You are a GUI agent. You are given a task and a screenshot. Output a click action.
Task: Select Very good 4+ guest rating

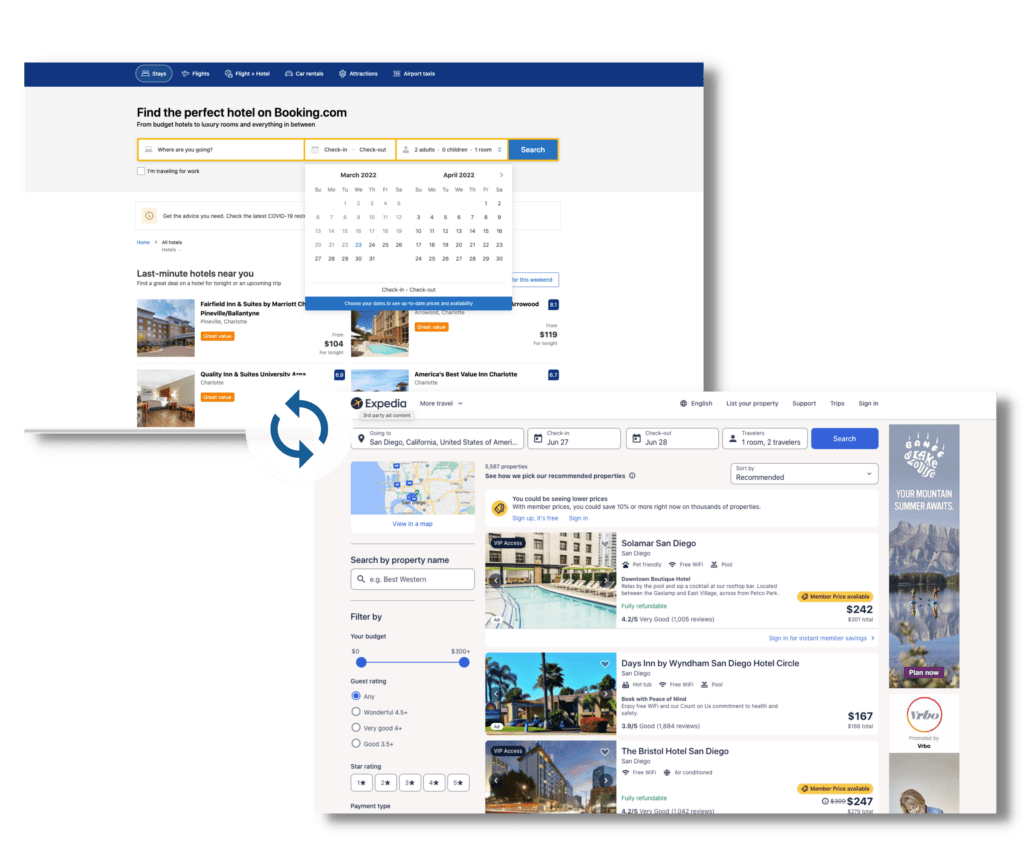(356, 727)
